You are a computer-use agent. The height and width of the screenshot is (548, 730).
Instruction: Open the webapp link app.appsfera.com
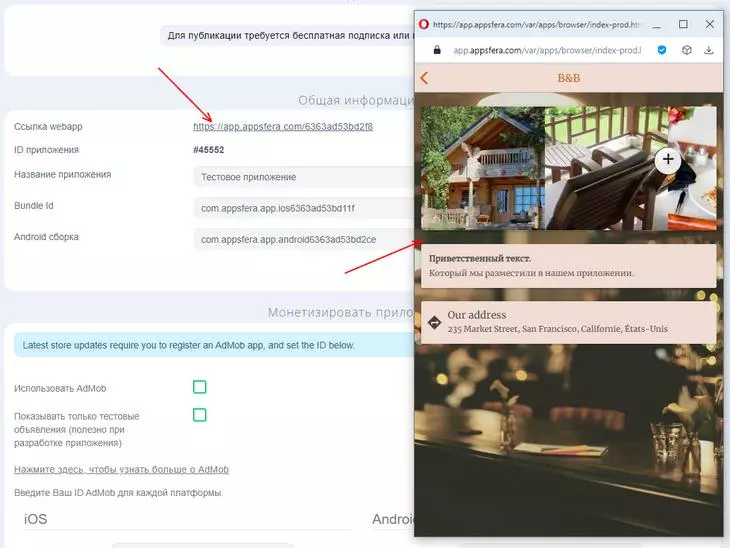[x=283, y=126]
